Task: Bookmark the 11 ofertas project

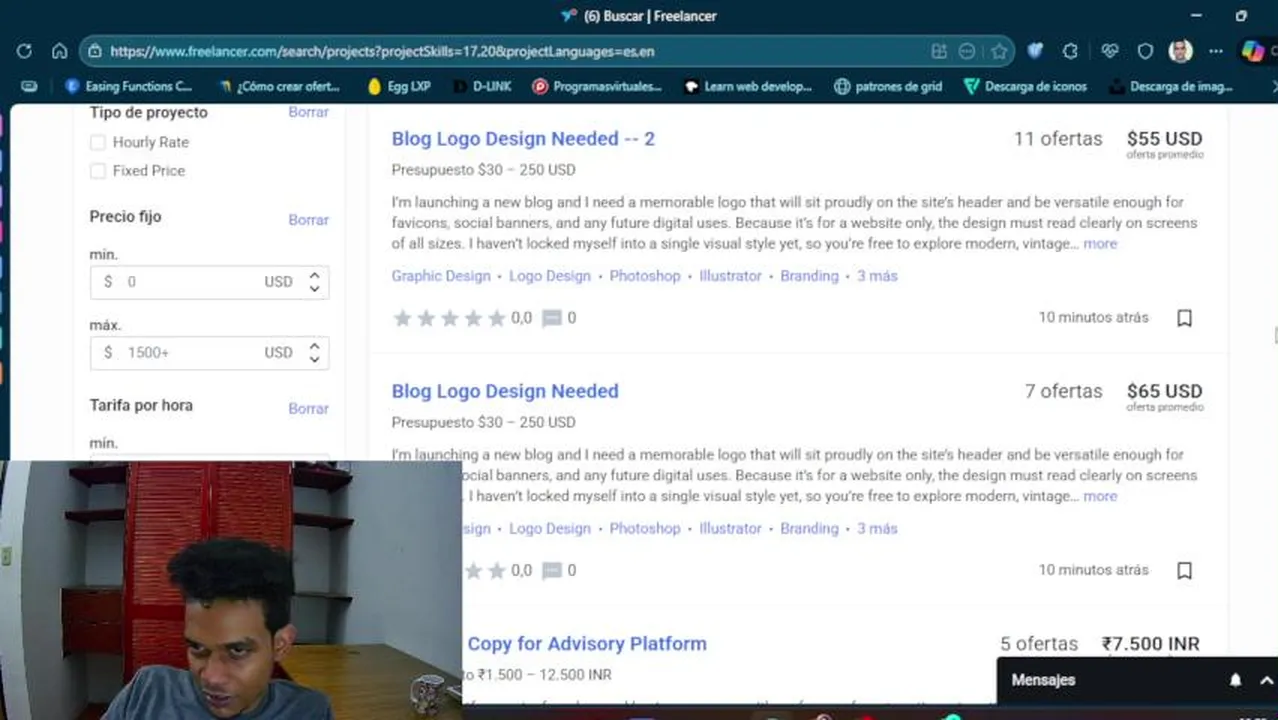Action: 1184,318
